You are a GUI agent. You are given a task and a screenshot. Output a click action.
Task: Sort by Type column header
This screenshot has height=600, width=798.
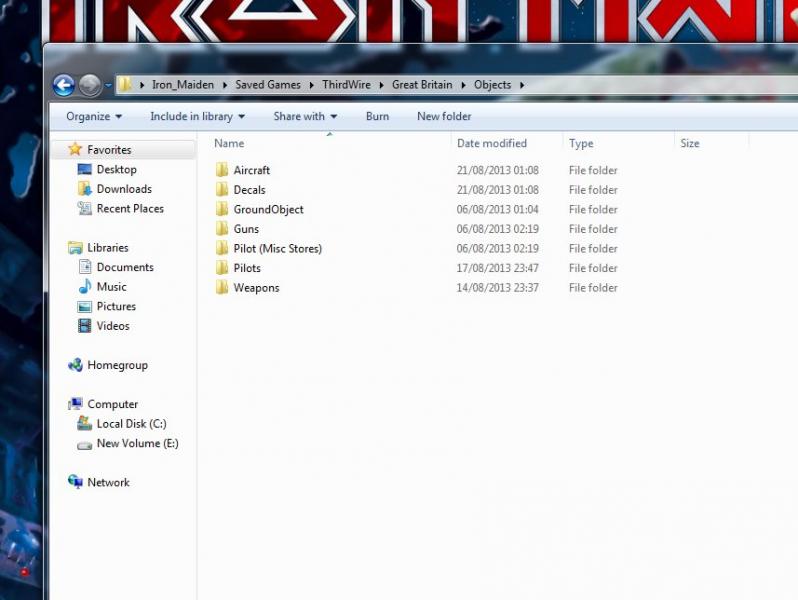tap(581, 144)
